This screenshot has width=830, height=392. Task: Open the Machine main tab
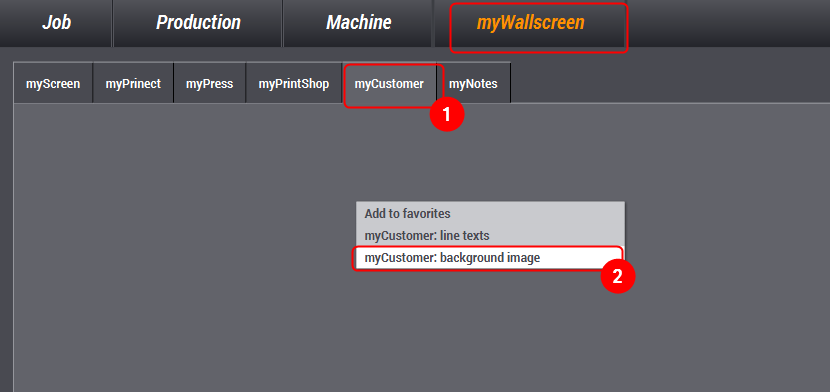click(x=358, y=23)
